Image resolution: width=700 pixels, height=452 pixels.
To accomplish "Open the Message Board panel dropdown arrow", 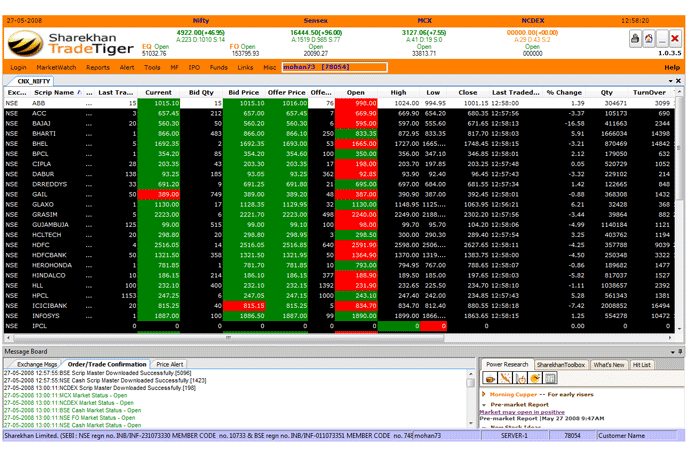I will tap(673, 352).
